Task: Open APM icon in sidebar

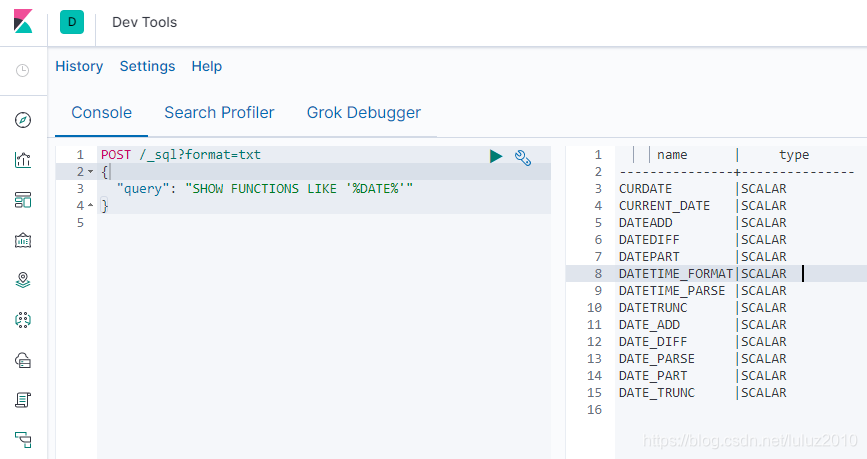Action: 23,440
